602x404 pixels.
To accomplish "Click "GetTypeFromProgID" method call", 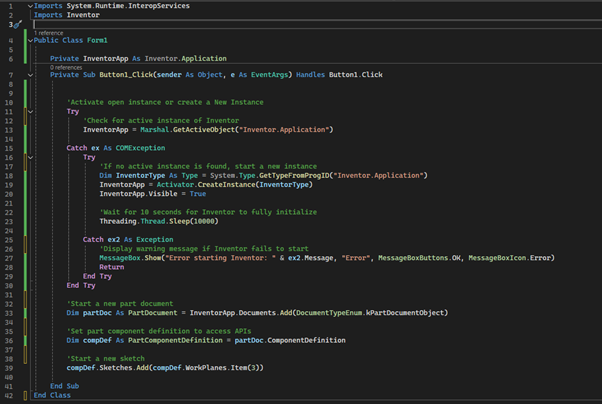I will click(x=294, y=176).
